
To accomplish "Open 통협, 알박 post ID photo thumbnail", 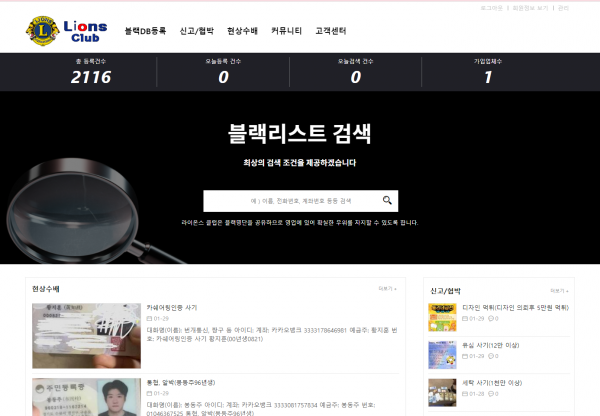I will click(86, 396).
